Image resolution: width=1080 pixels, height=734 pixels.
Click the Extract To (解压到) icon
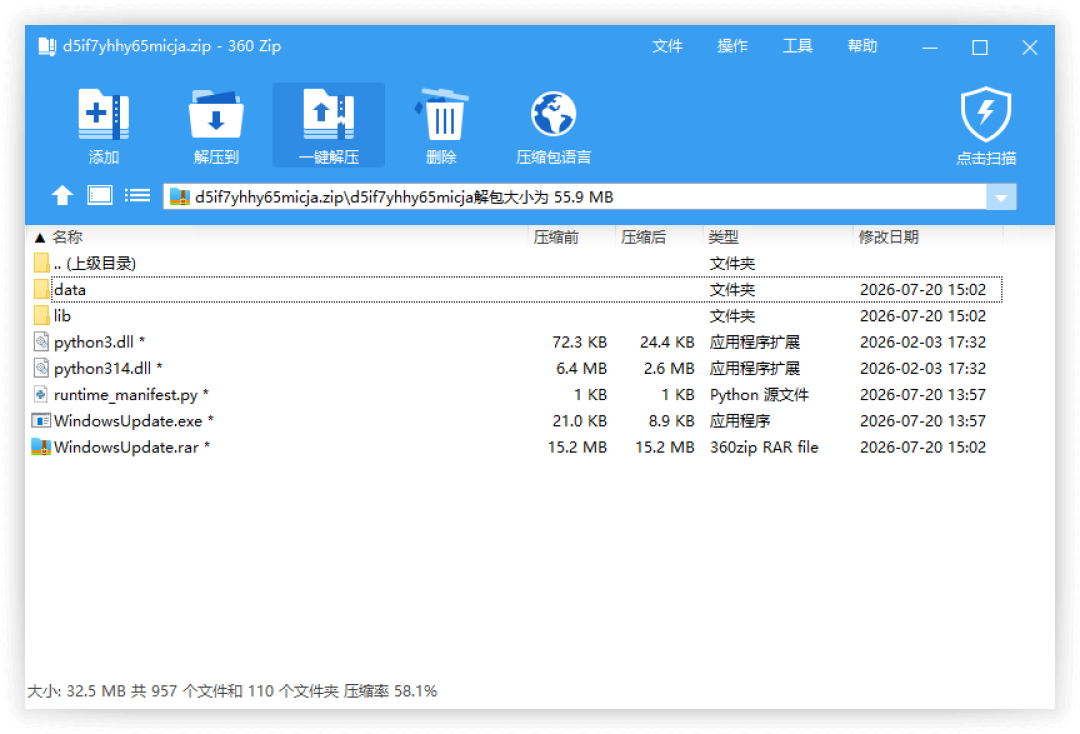(x=216, y=114)
